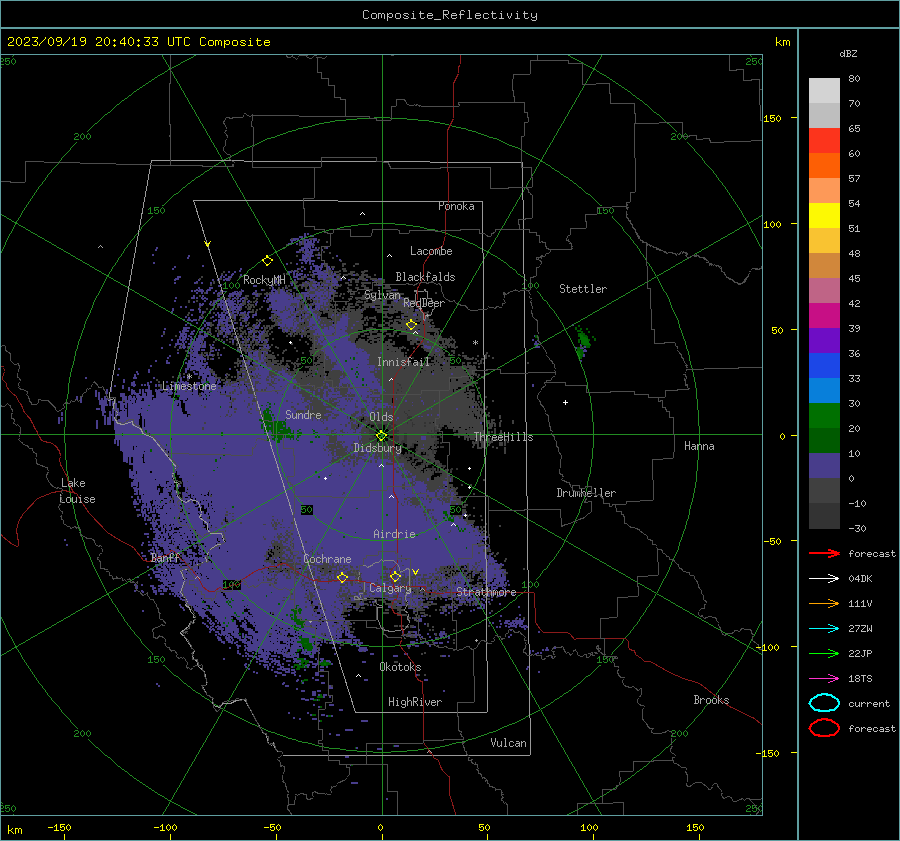Click the yellow radar site marker near Didsbury
Image resolution: width=900 pixels, height=841 pixels.
click(x=381, y=436)
